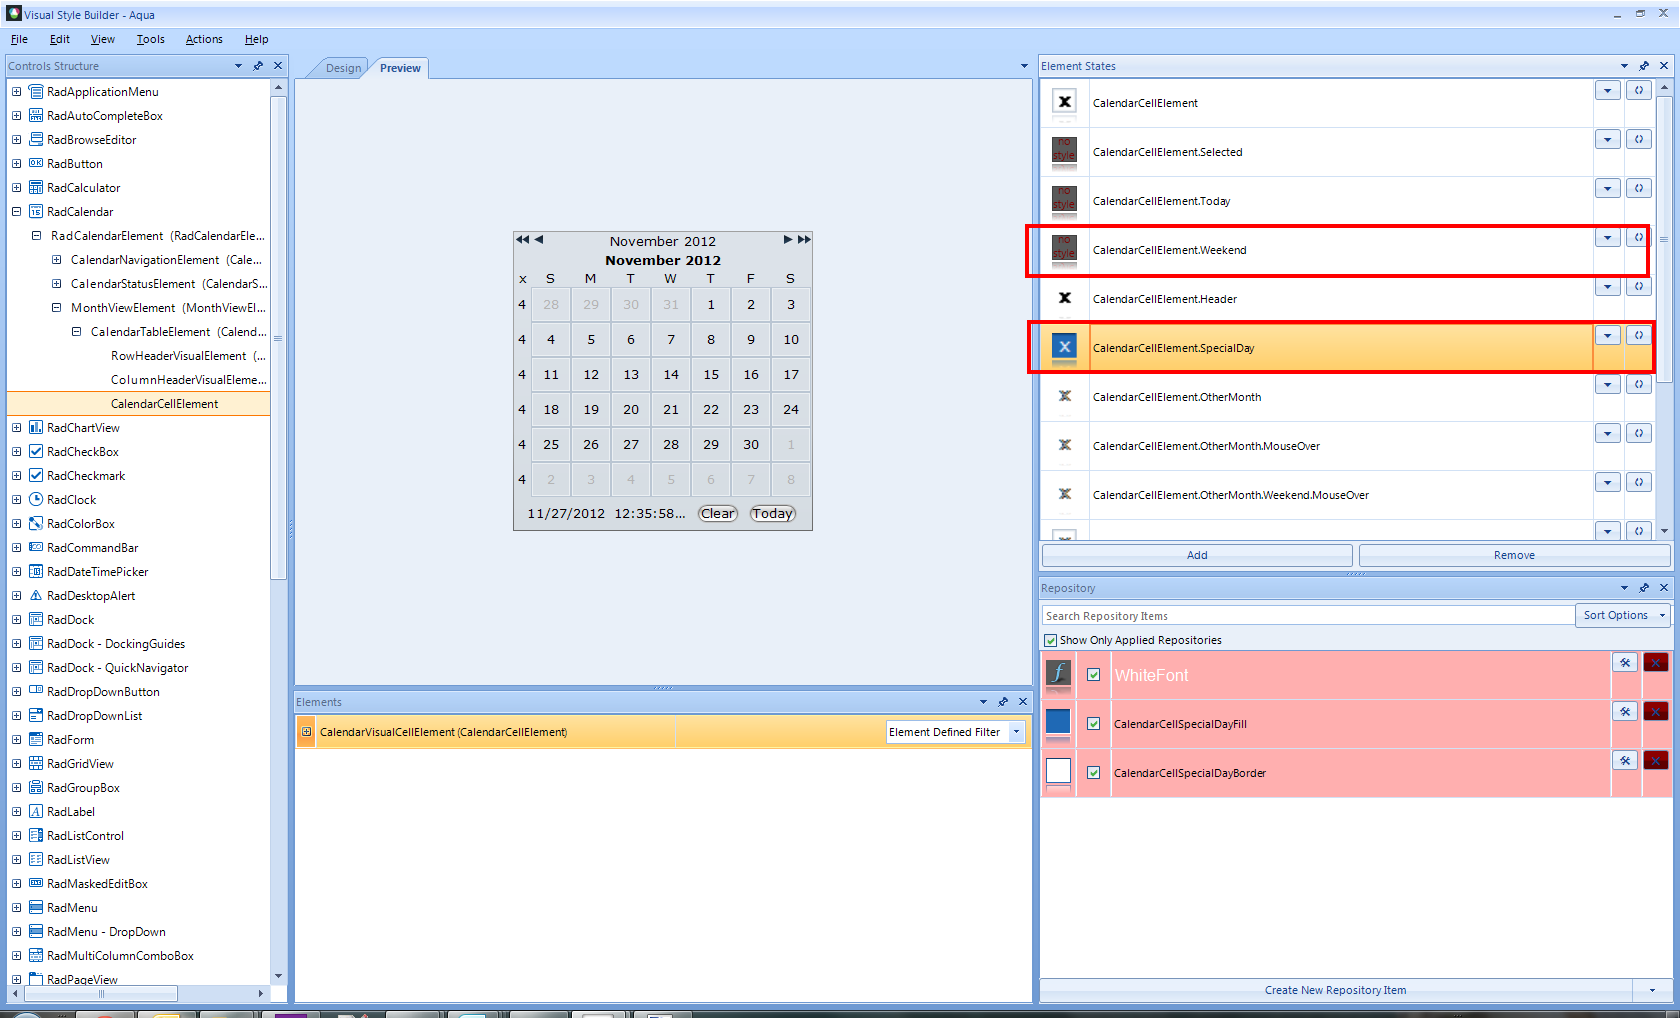1680x1018 pixels.
Task: Click parentheses button on CalendarCellElement.Today row
Action: point(1638,188)
